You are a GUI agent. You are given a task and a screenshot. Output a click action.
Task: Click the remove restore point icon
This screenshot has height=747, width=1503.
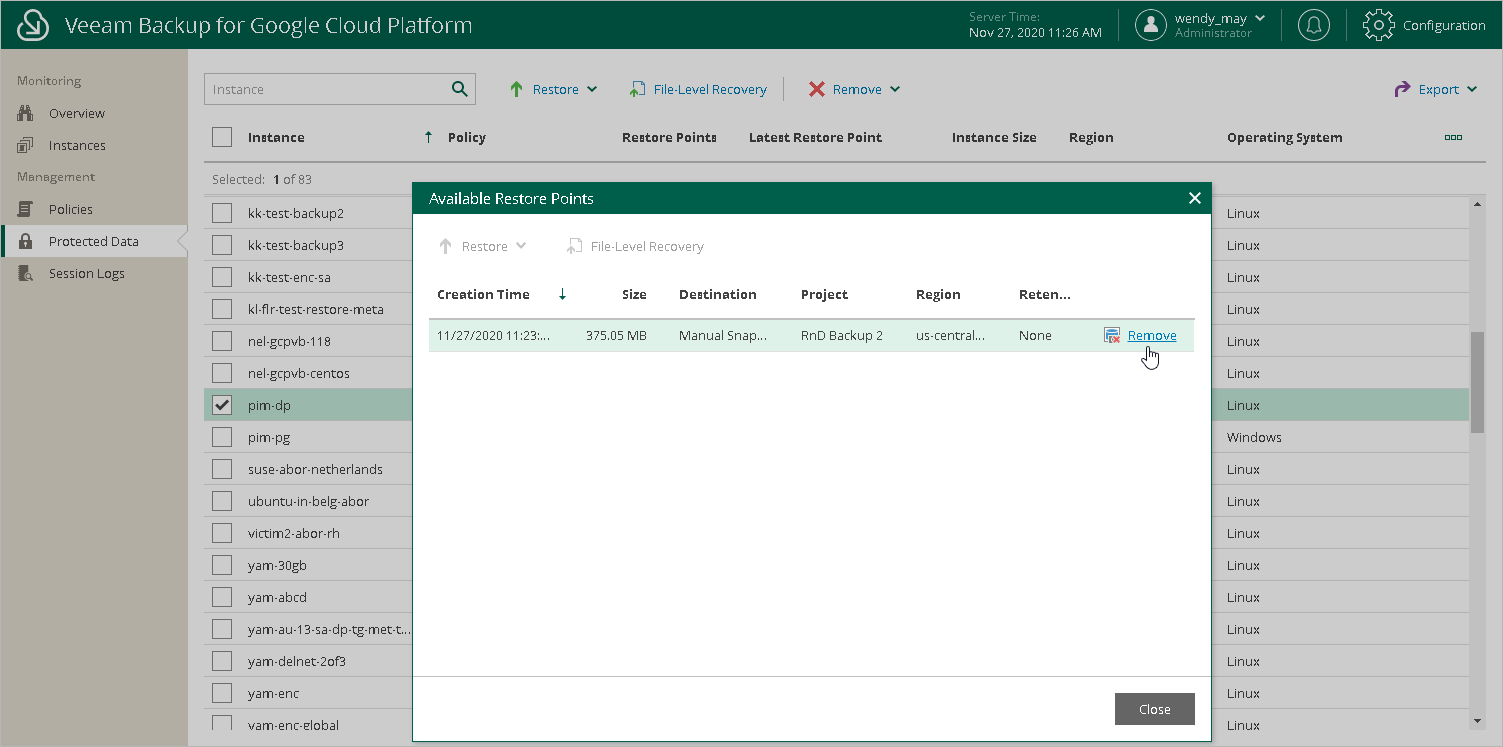click(x=1111, y=336)
